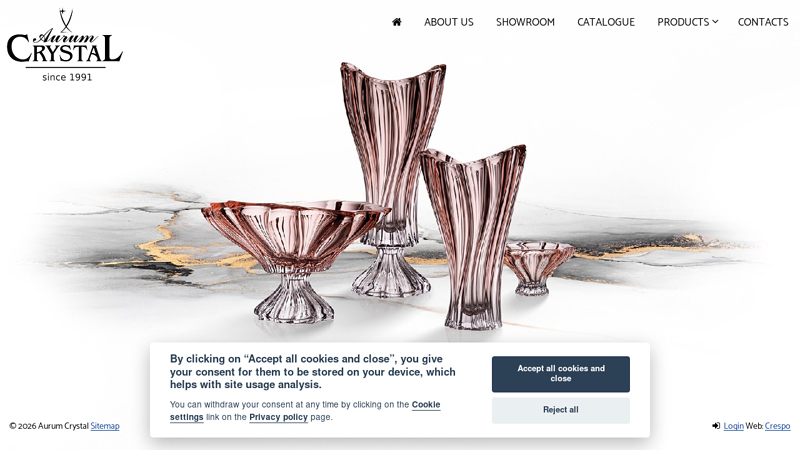The image size is (800, 450).
Task: Reject all cookies
Action: coord(561,410)
